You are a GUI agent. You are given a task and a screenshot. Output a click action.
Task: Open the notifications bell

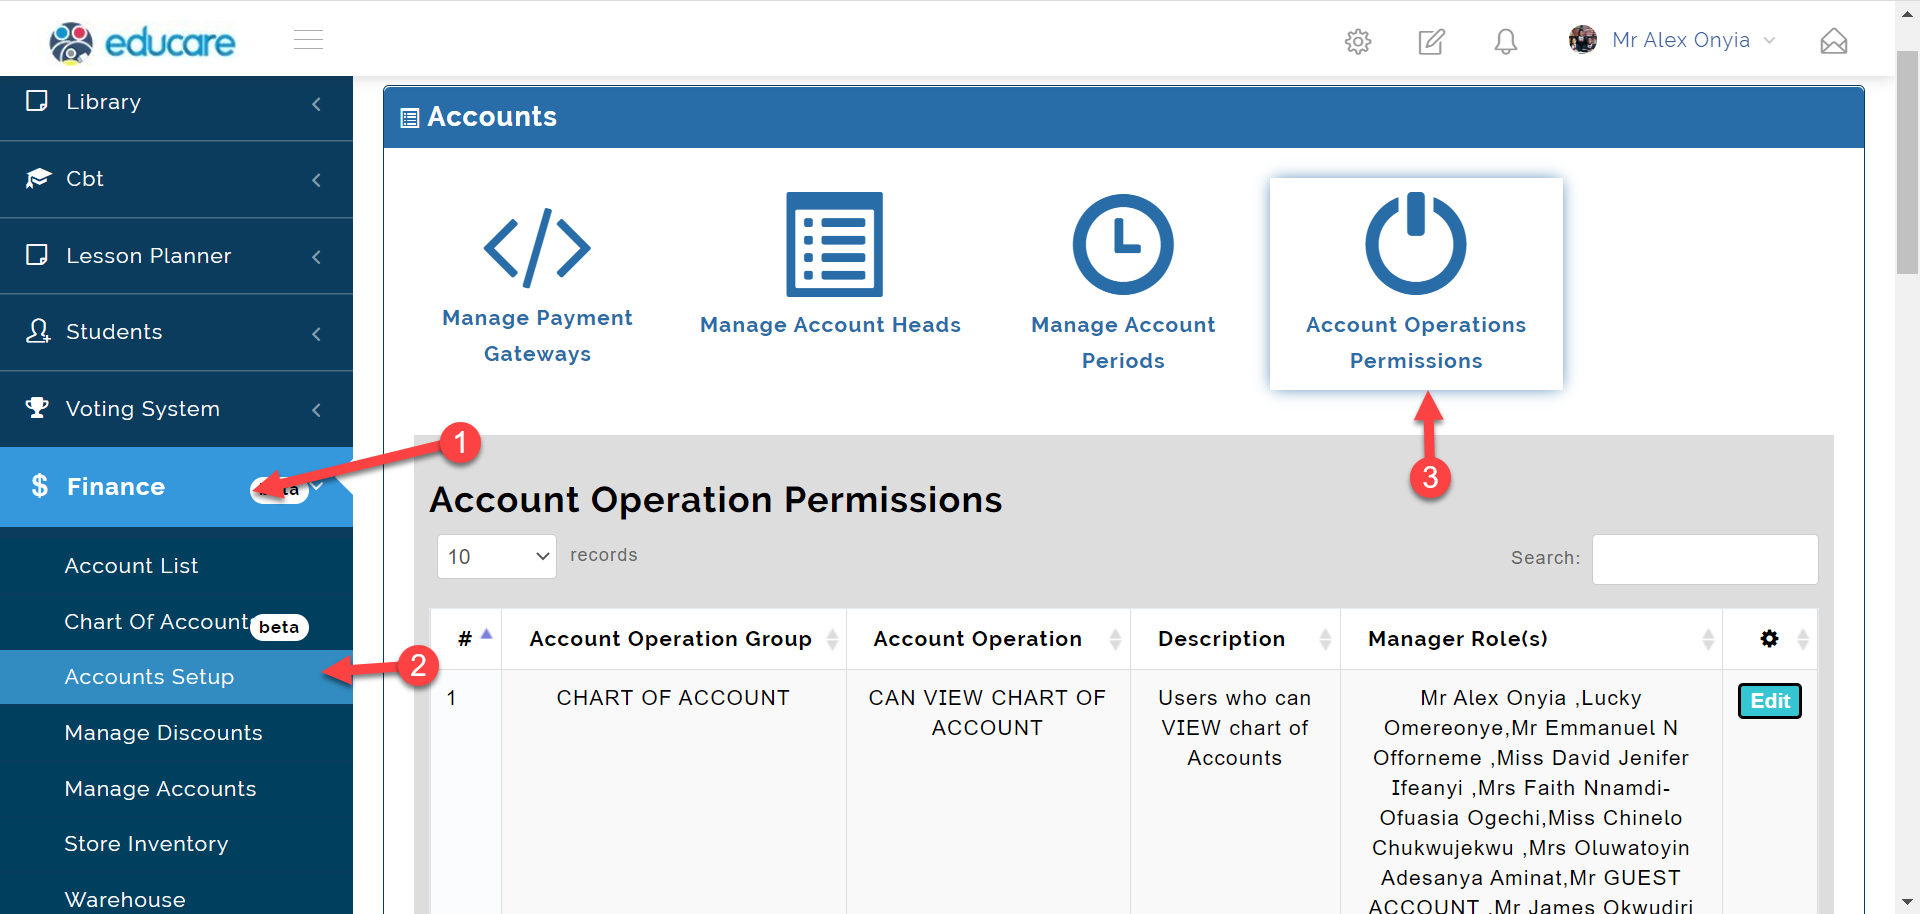pos(1506,41)
